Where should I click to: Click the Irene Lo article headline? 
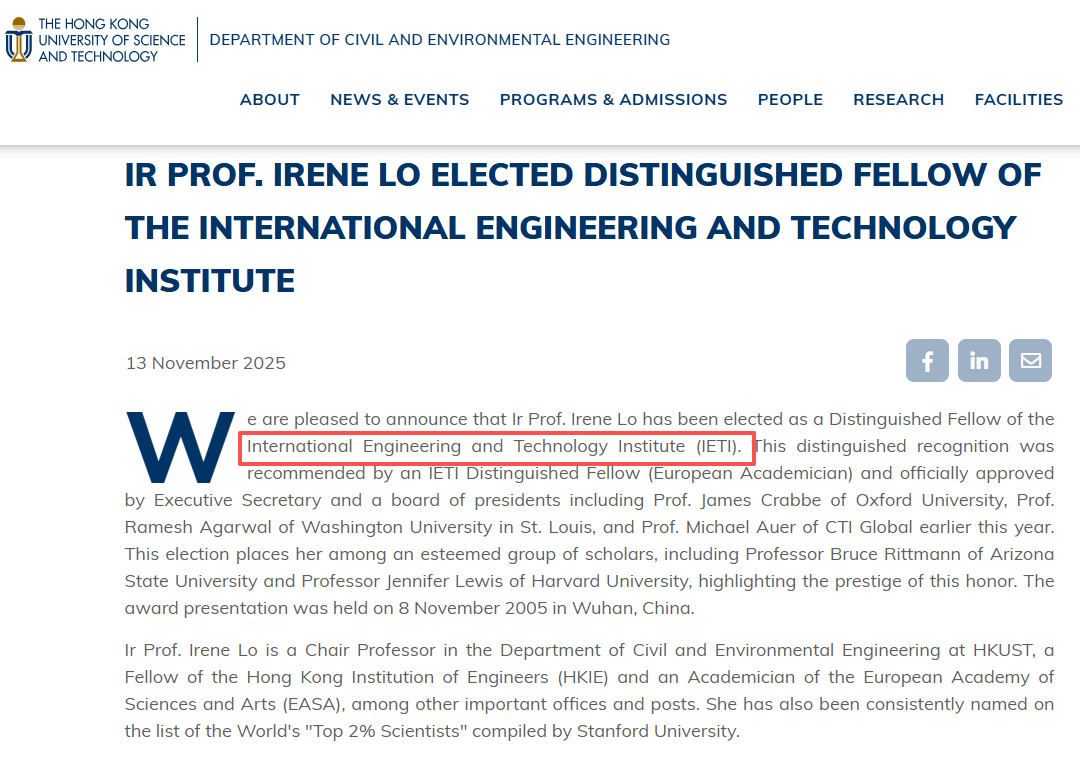[583, 228]
